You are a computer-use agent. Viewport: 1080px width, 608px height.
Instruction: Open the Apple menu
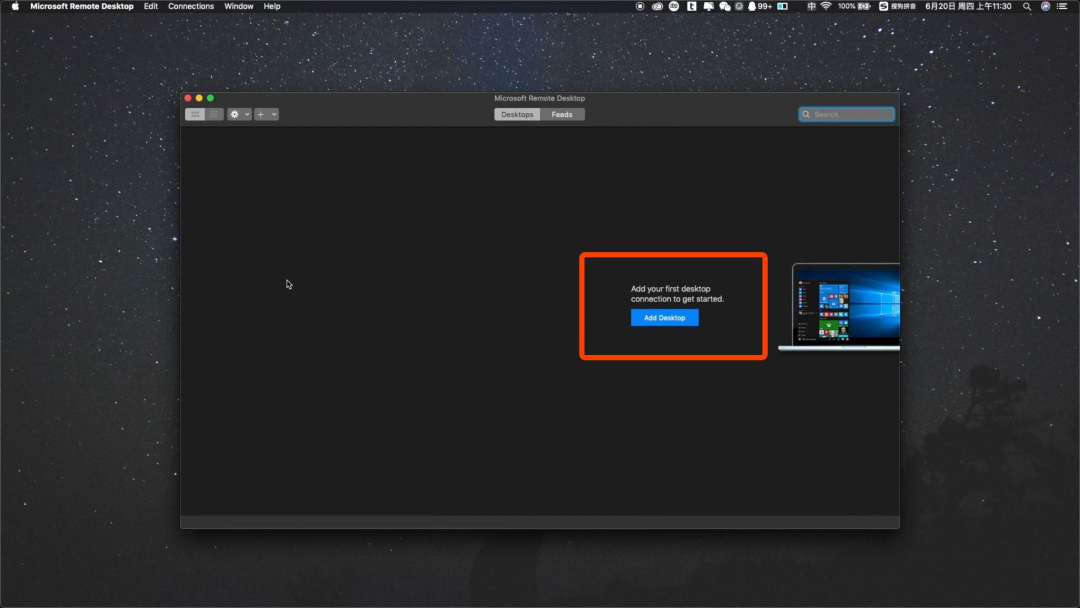pos(15,6)
